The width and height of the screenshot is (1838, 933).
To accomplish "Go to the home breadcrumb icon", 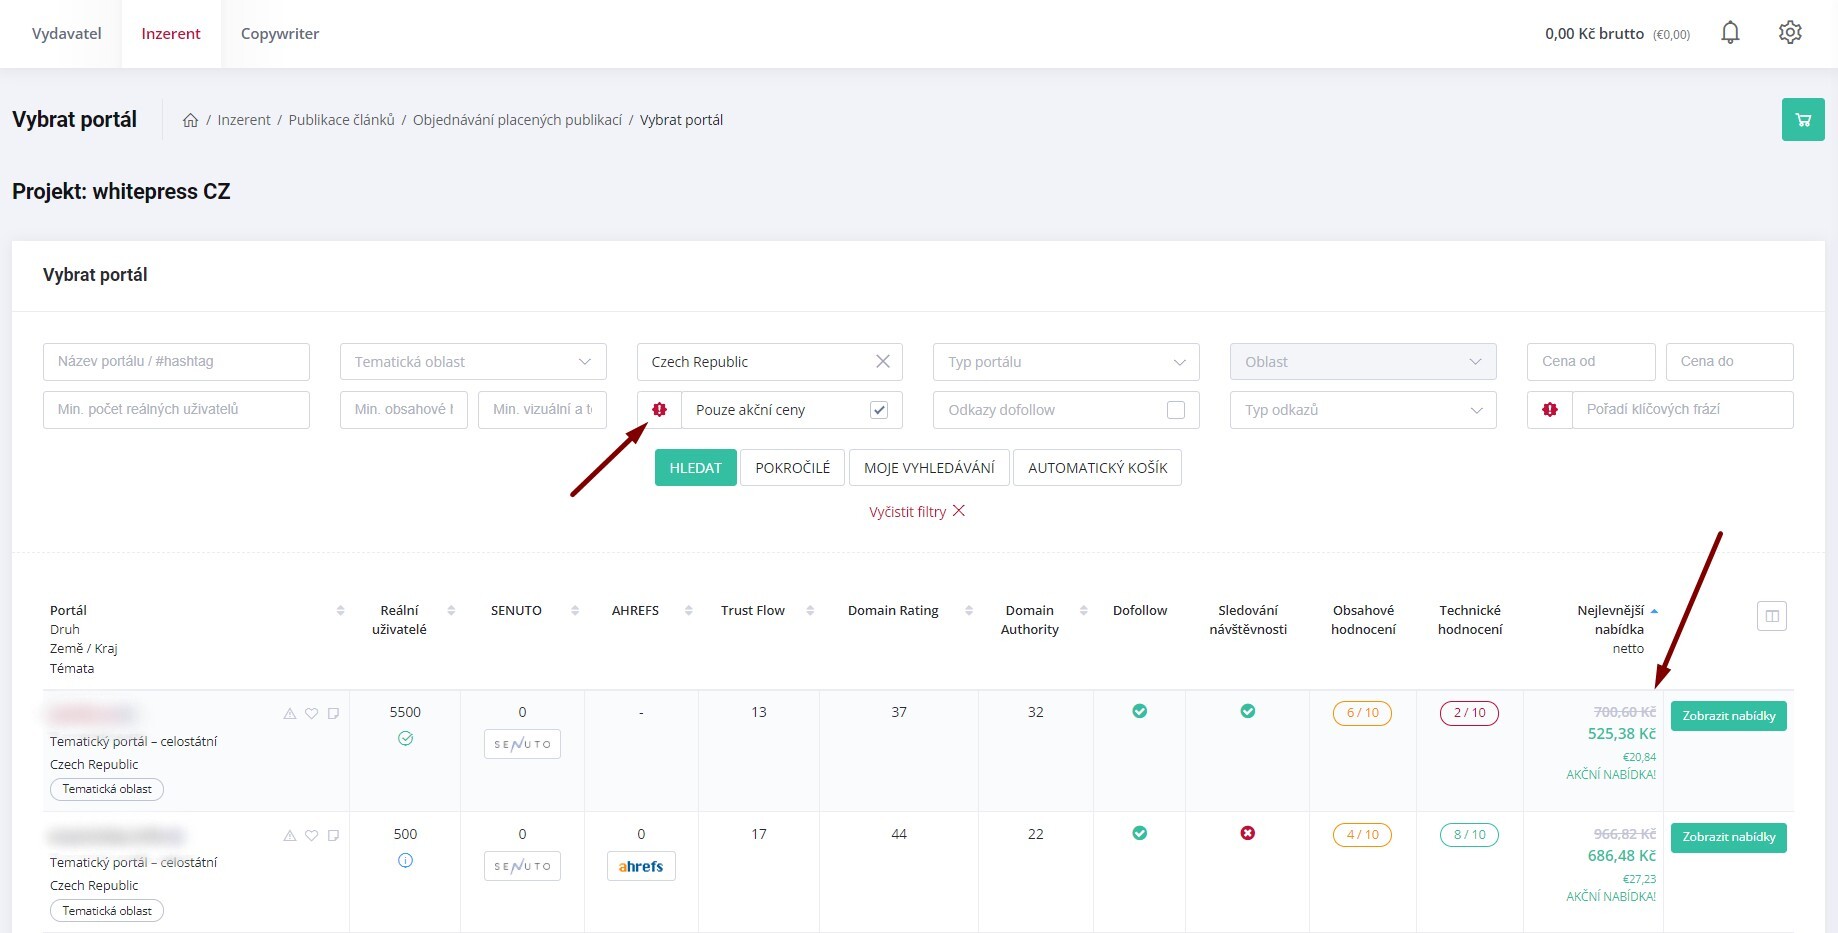I will coord(190,120).
